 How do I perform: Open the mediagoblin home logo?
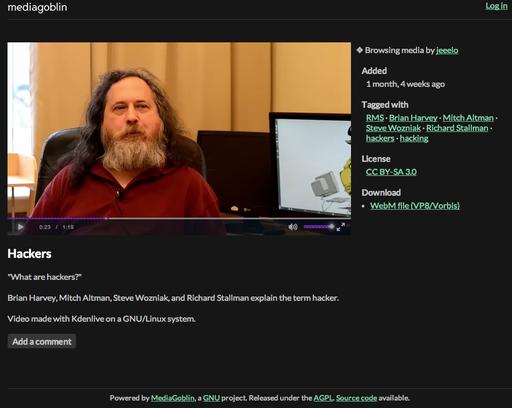[37, 7]
